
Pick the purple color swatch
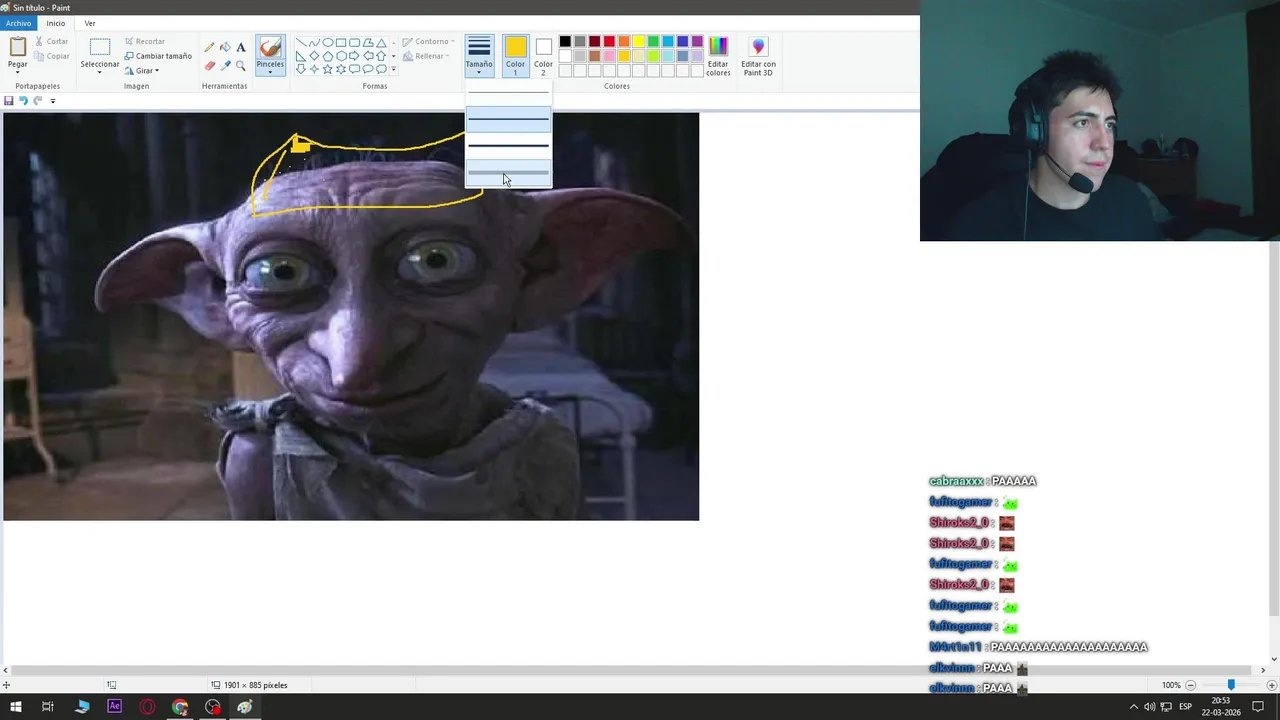[697, 42]
